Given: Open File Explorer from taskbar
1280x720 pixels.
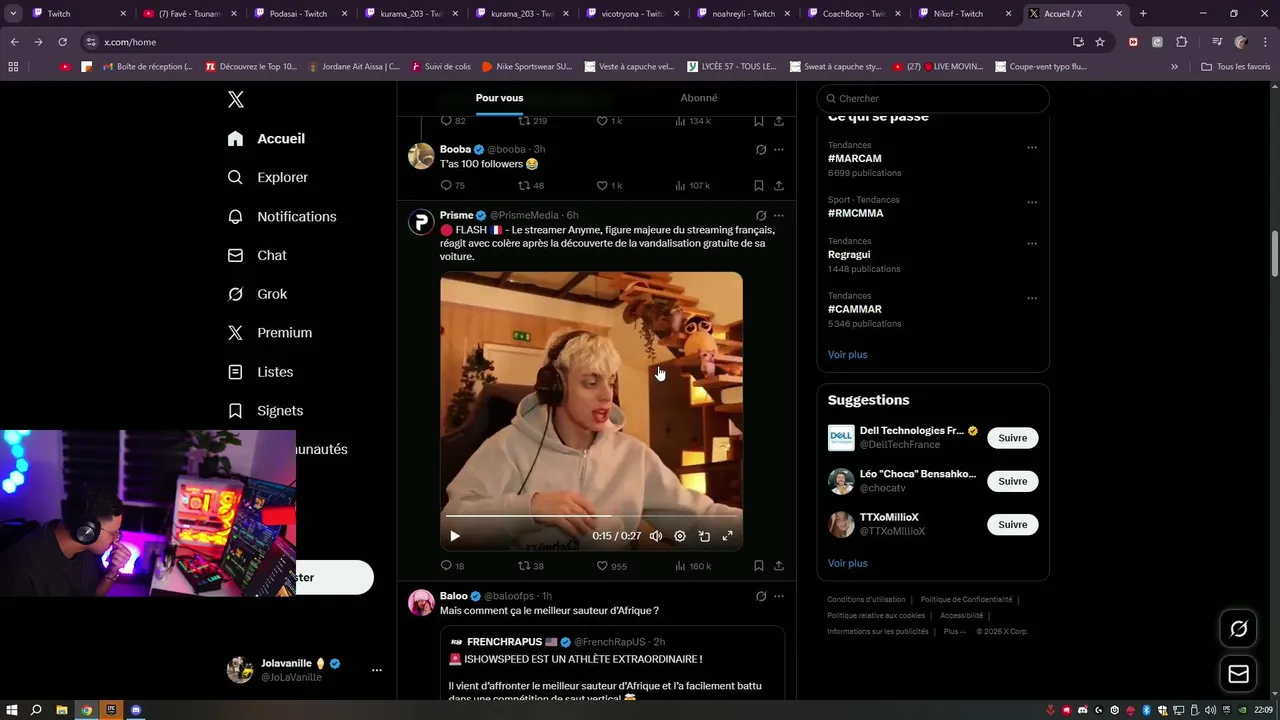Looking at the screenshot, I should [x=61, y=710].
